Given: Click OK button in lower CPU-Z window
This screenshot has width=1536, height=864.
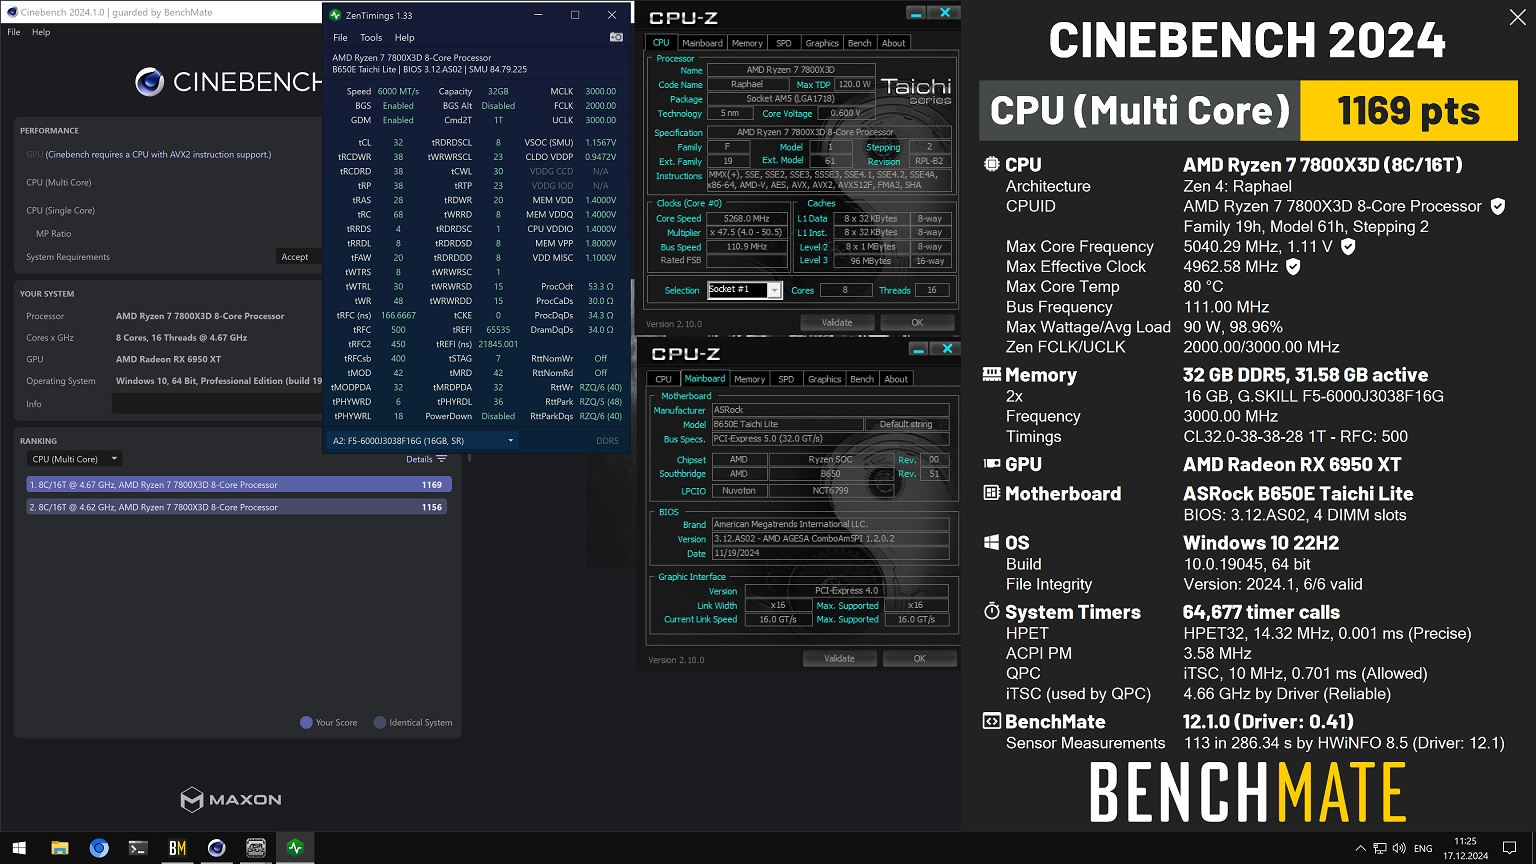Looking at the screenshot, I should point(919,658).
